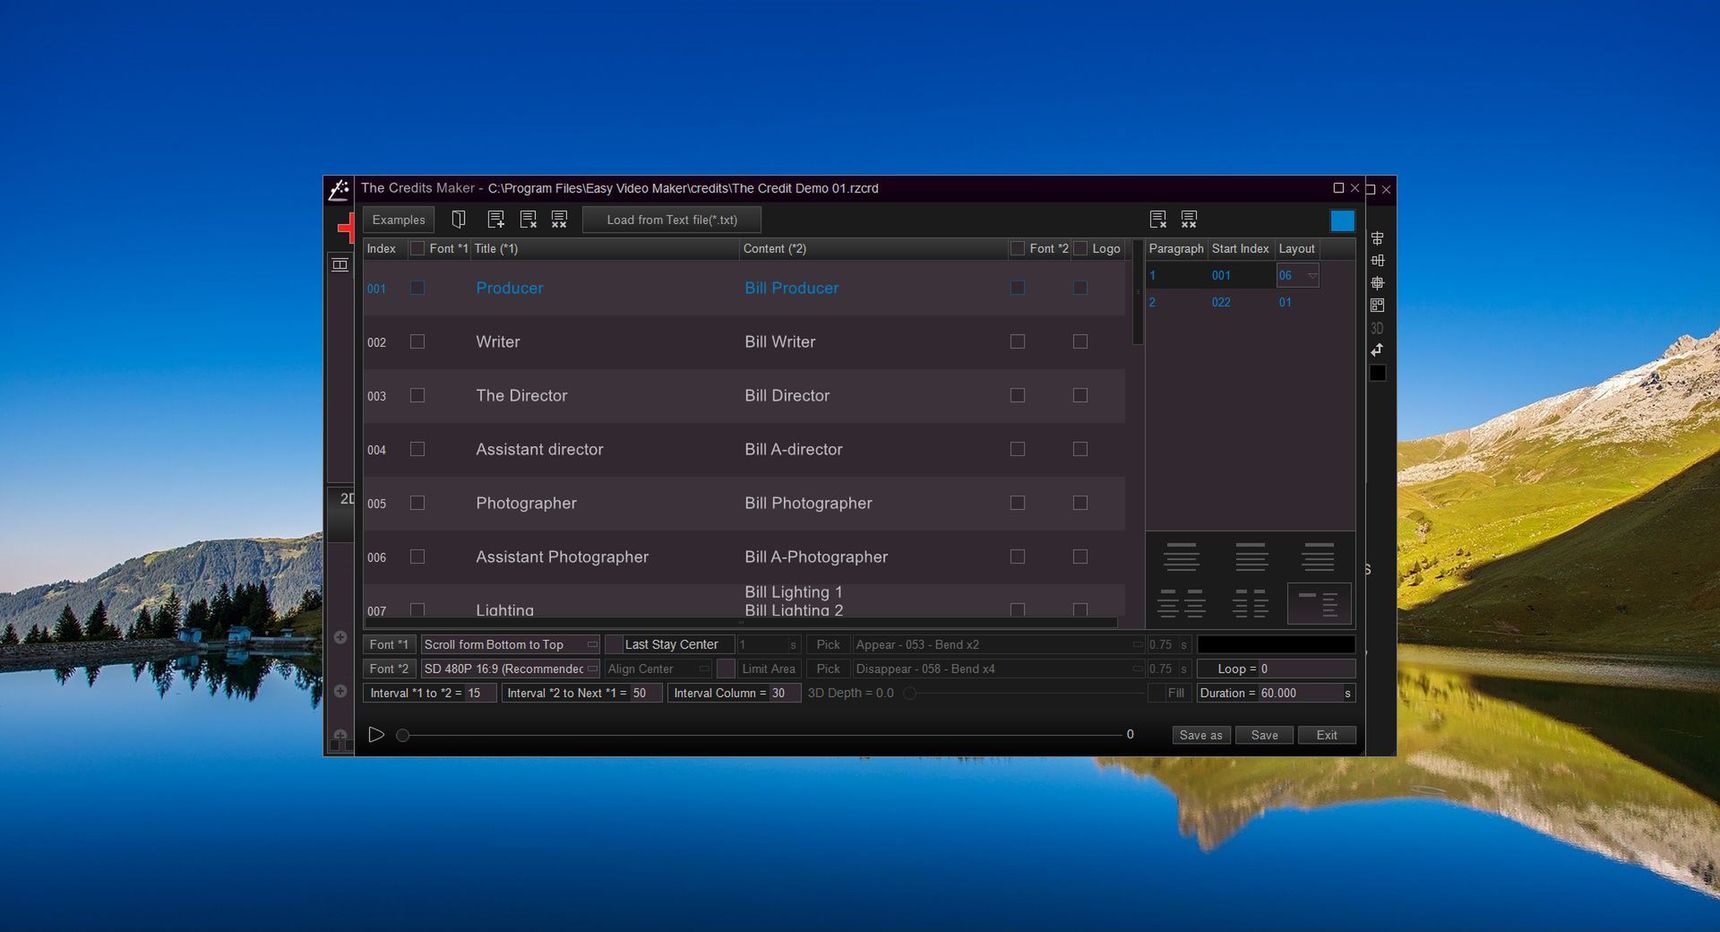
Task: Click the Content (*2) column header
Action: 873,248
